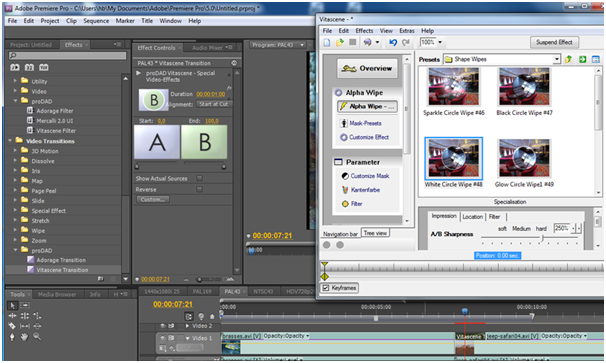Toggle Video 2 track eye visibility

163,326
